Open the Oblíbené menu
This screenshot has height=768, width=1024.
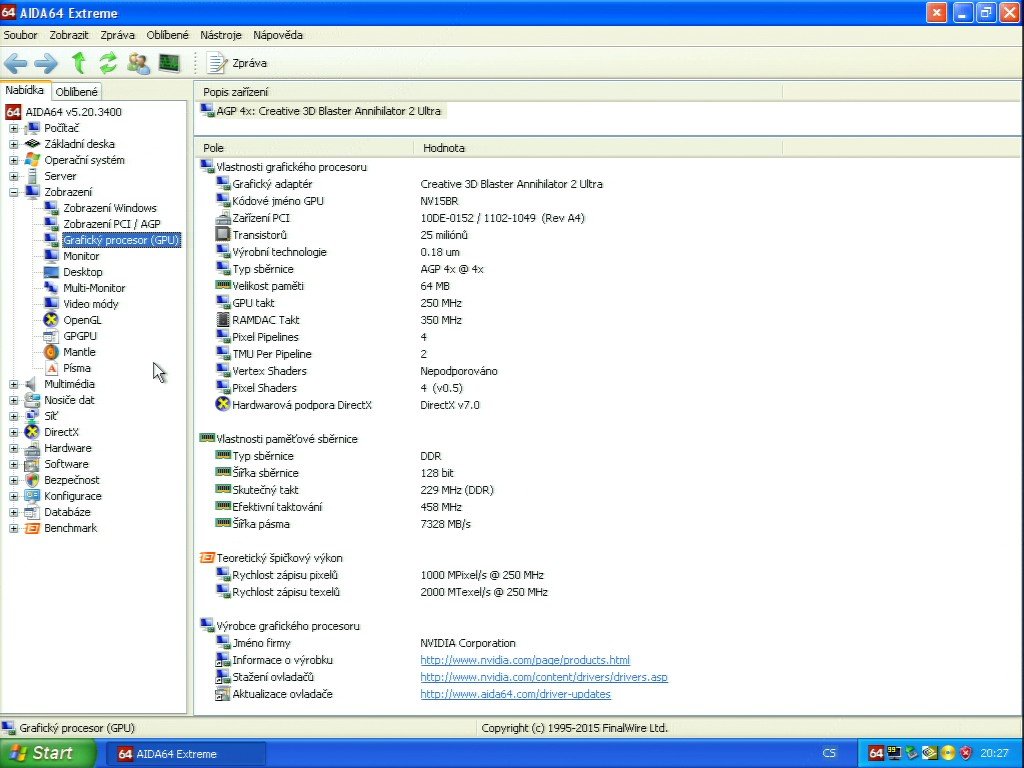pos(167,35)
